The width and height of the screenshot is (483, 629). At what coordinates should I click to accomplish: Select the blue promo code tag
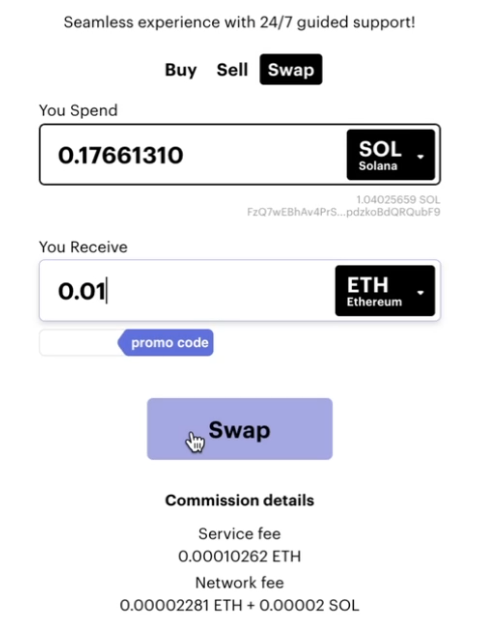pyautogui.click(x=166, y=343)
